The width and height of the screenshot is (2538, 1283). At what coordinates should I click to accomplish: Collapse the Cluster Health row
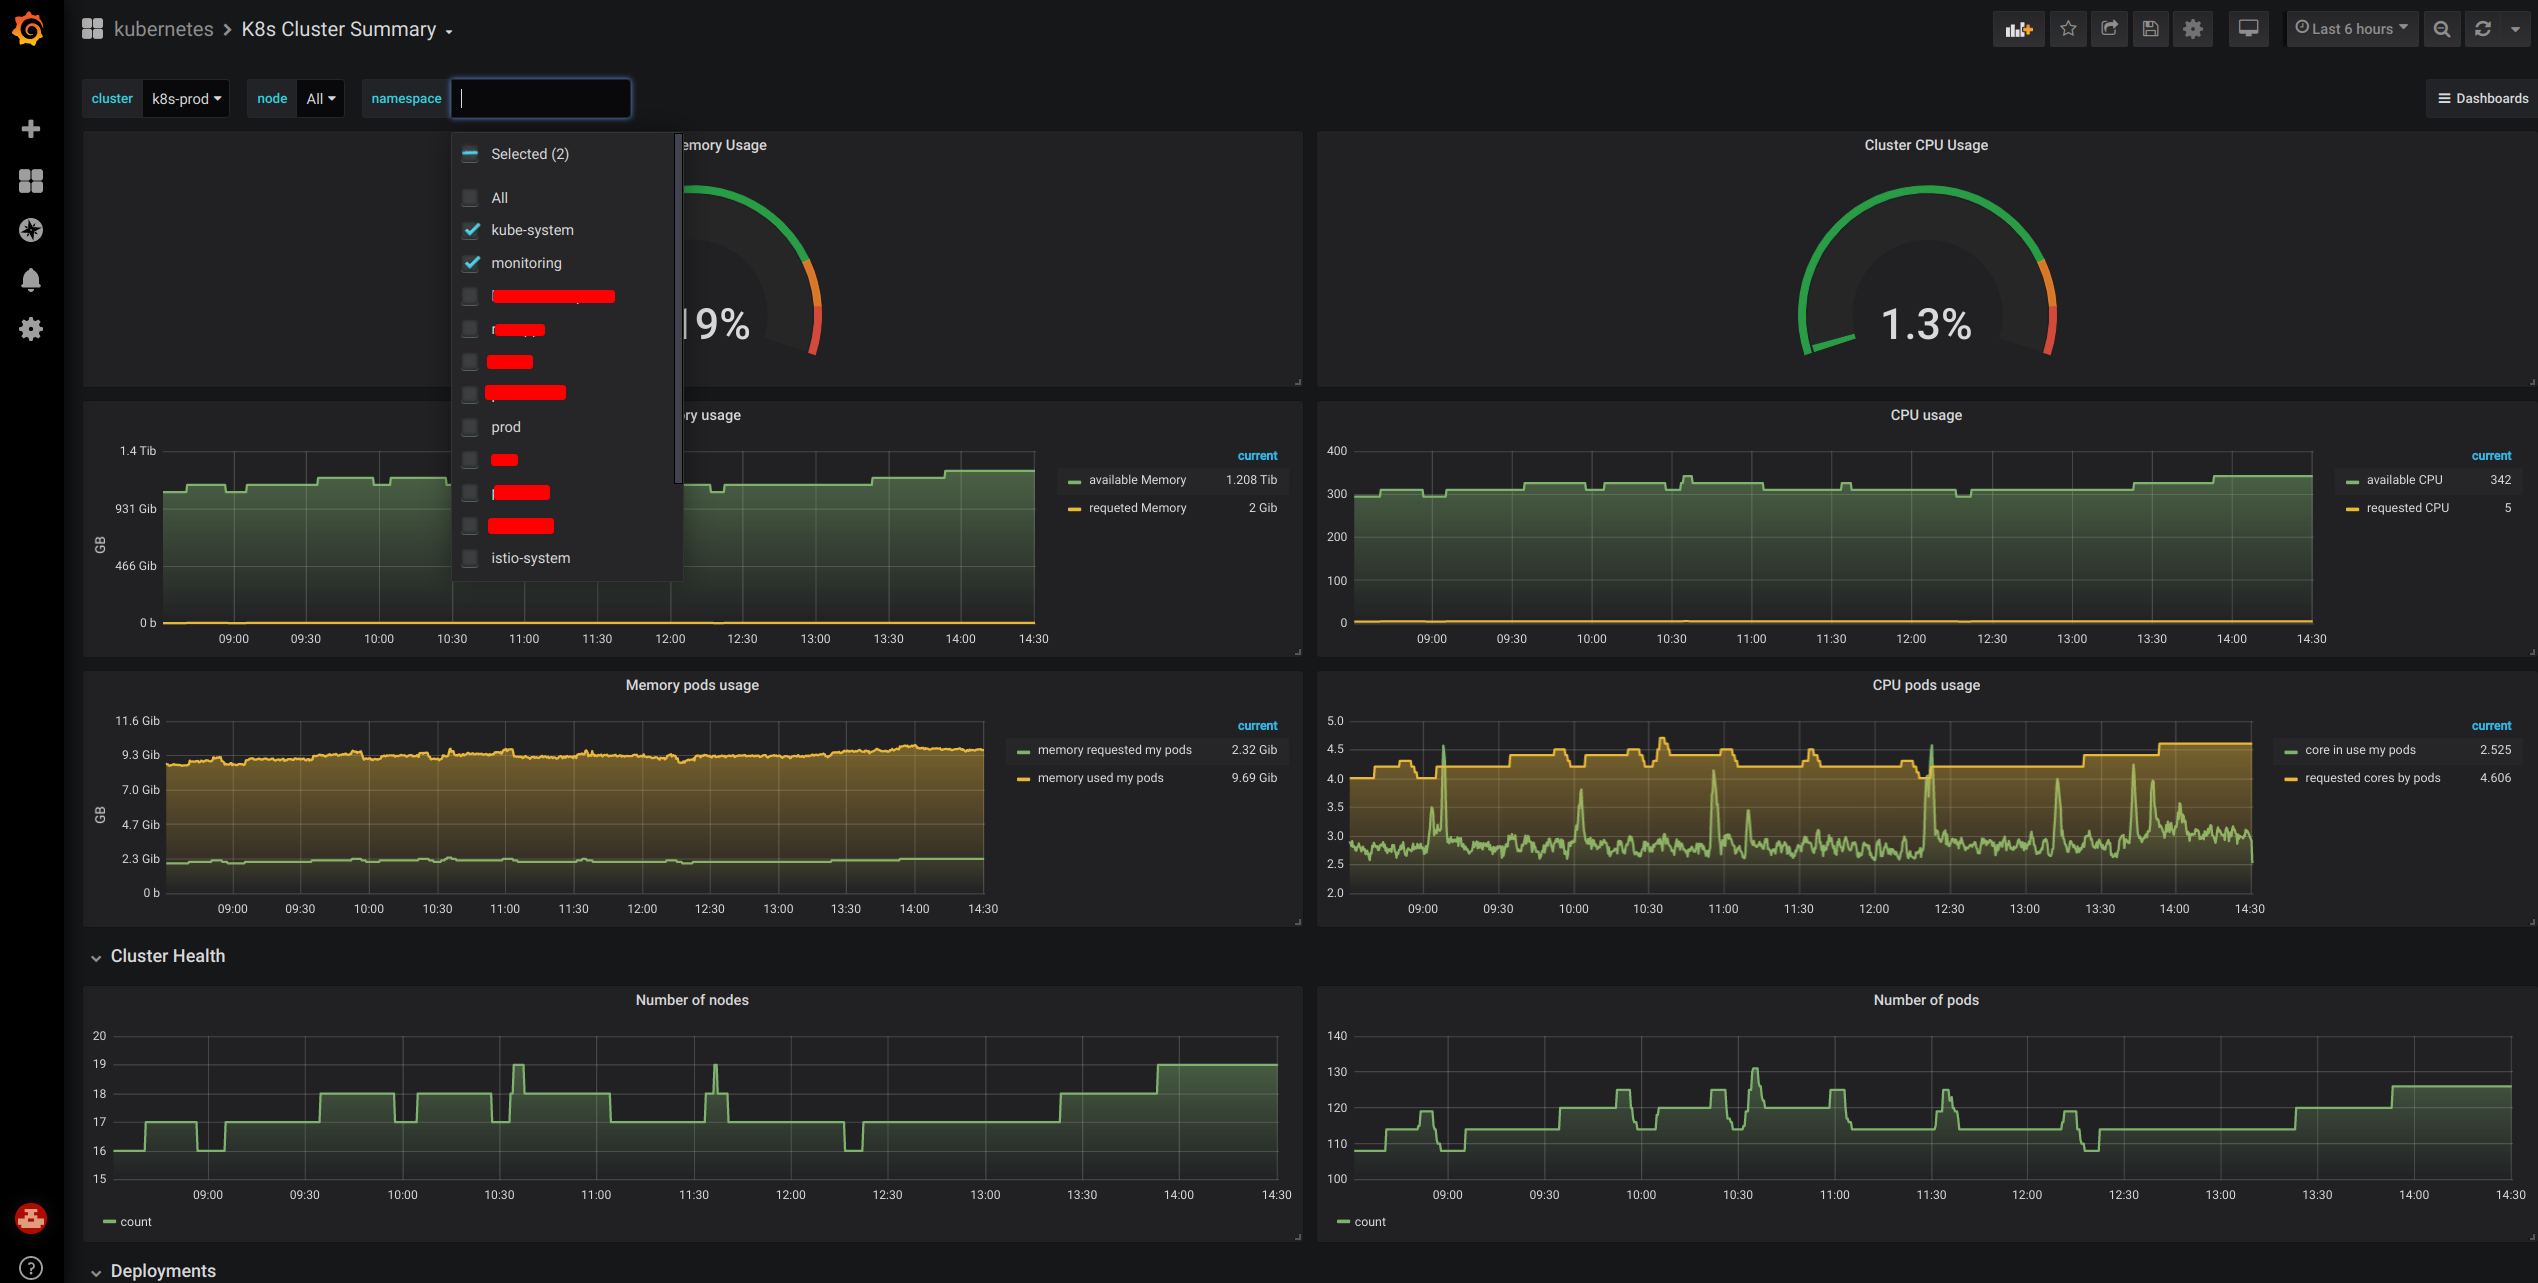pos(167,956)
